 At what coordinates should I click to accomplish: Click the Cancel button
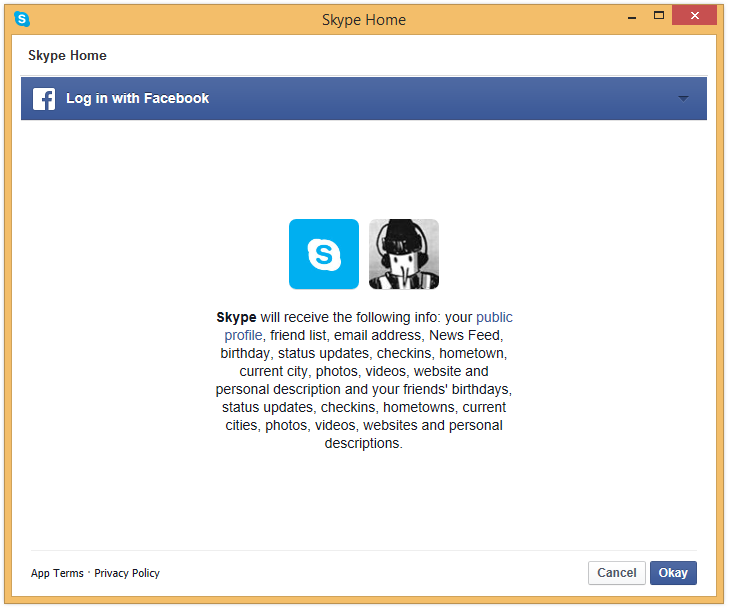coord(616,573)
